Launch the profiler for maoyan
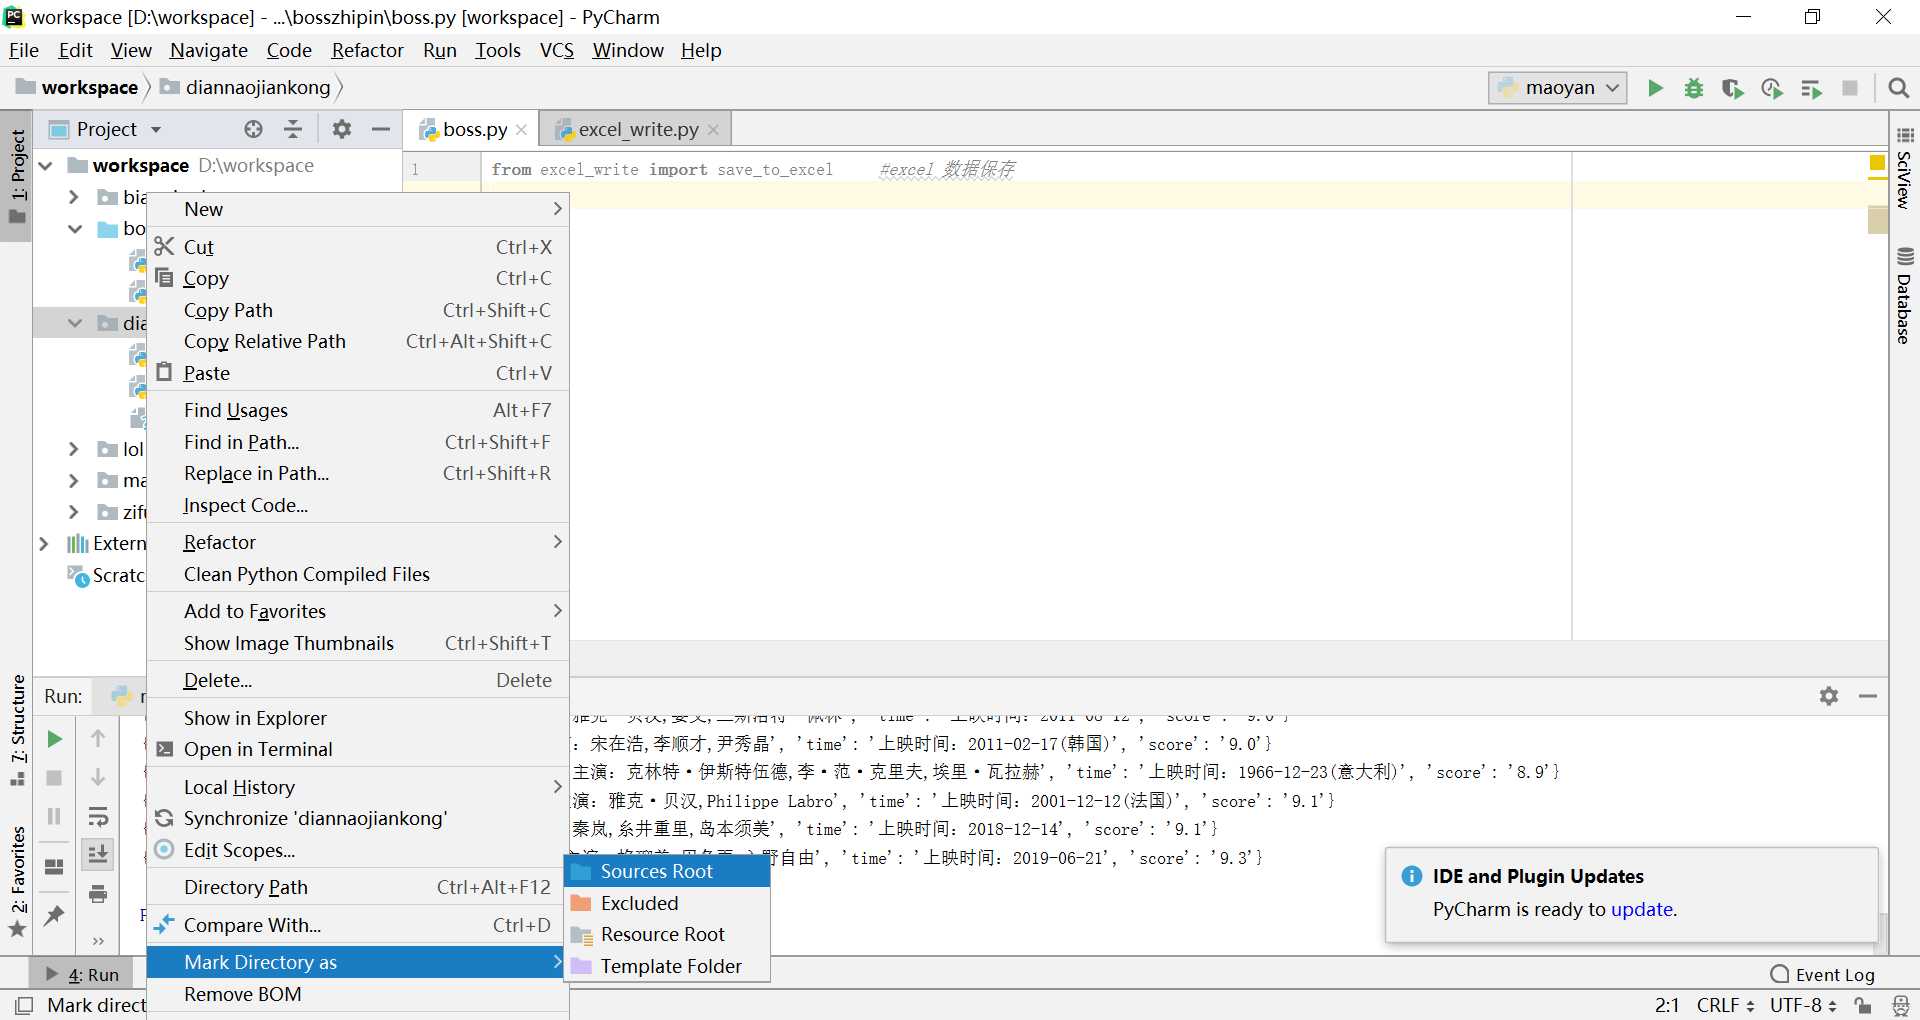1920x1020 pixels. coord(1772,88)
